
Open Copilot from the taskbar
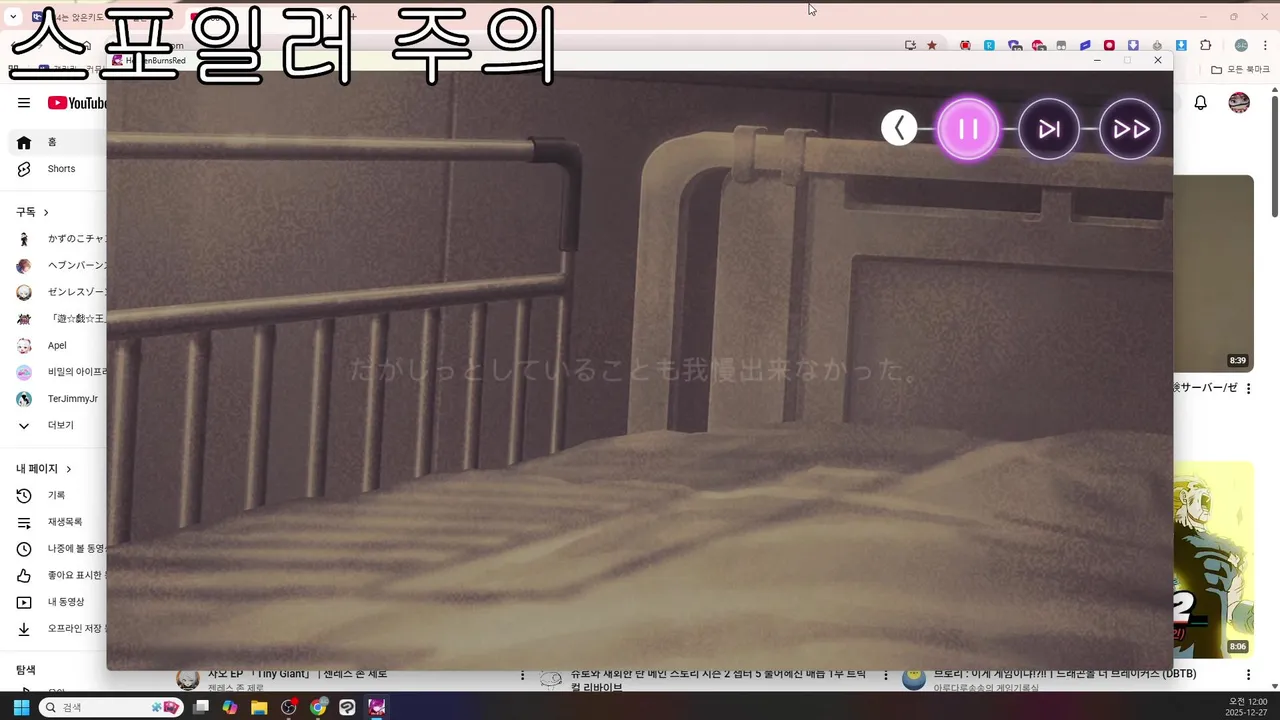[x=230, y=707]
